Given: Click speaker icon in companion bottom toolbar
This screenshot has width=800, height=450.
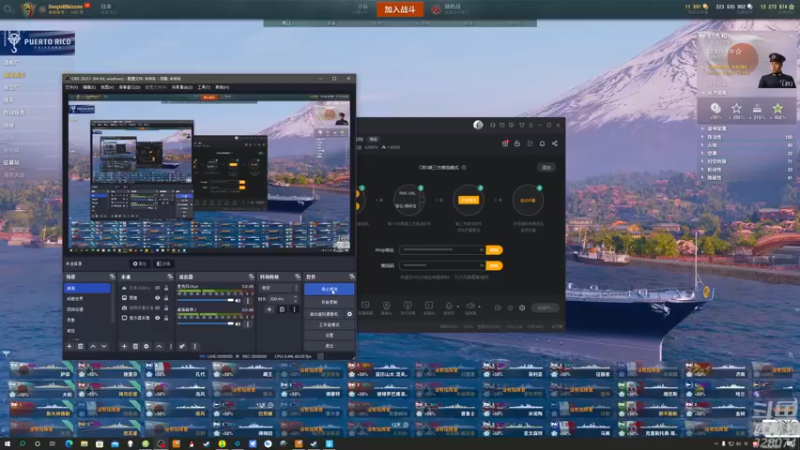Looking at the screenshot, I should click(x=470, y=306).
